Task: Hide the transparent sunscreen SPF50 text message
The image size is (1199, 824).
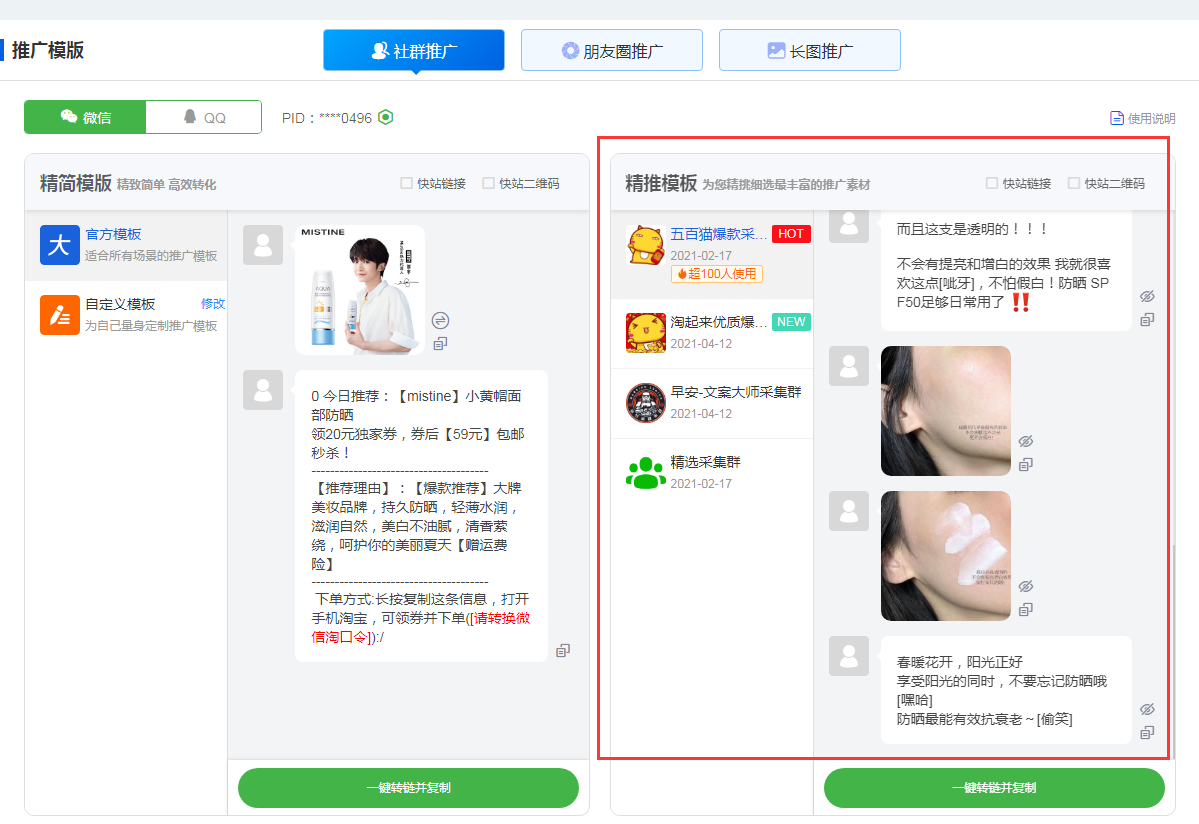Action: point(1147,297)
